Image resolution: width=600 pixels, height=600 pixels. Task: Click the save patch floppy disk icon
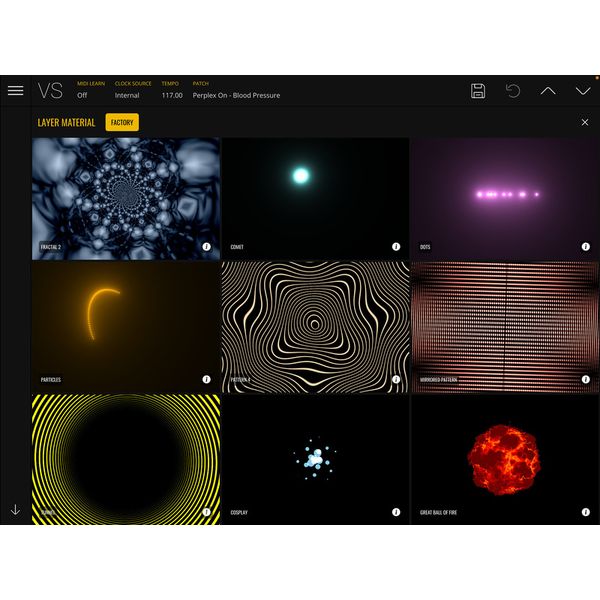click(478, 91)
